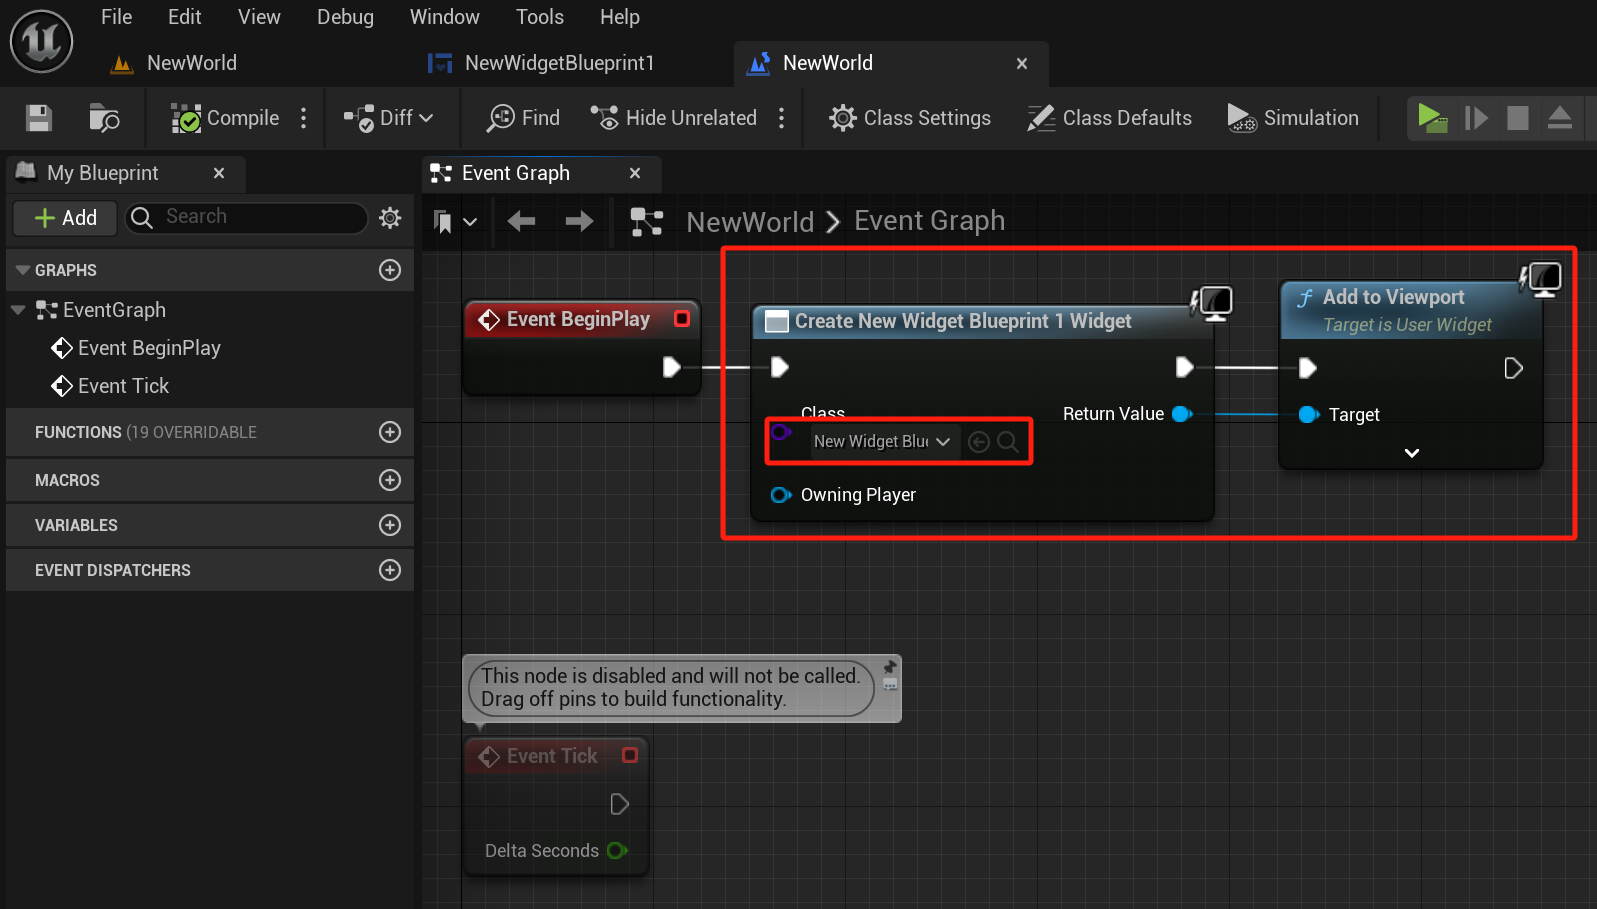The width and height of the screenshot is (1597, 909).
Task: Open the Debug menu
Action: coord(345,17)
